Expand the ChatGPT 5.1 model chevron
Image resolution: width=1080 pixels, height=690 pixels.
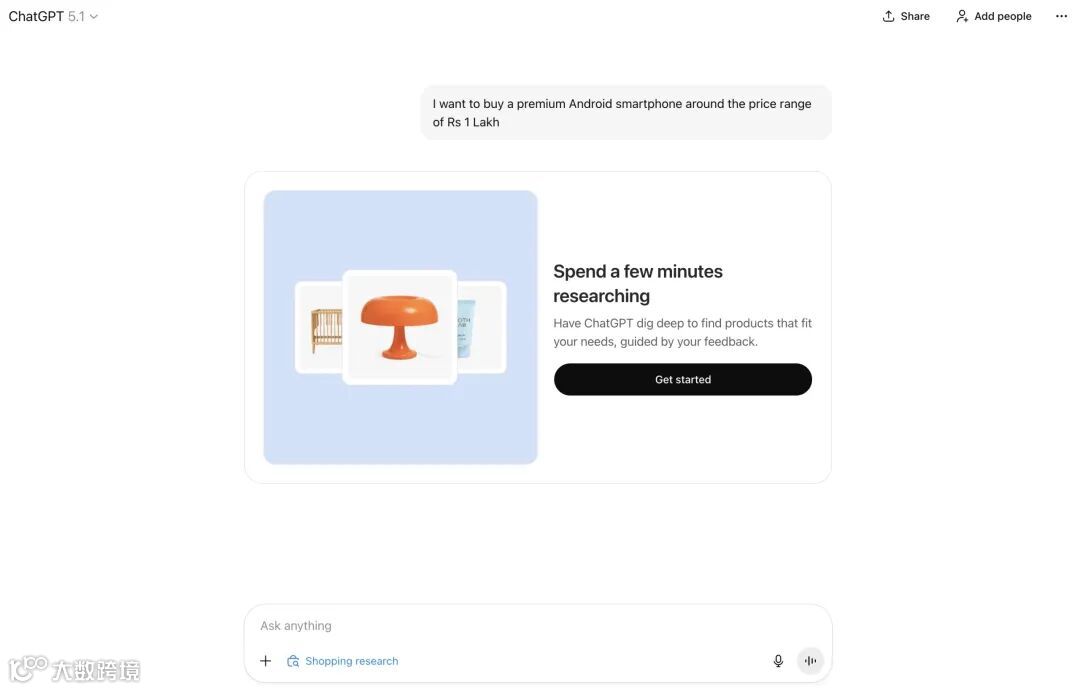tap(94, 17)
